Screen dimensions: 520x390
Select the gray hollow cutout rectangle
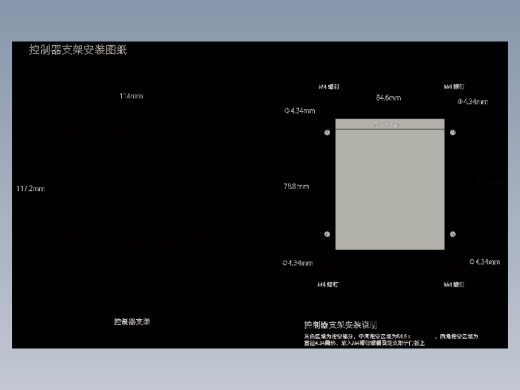point(390,184)
